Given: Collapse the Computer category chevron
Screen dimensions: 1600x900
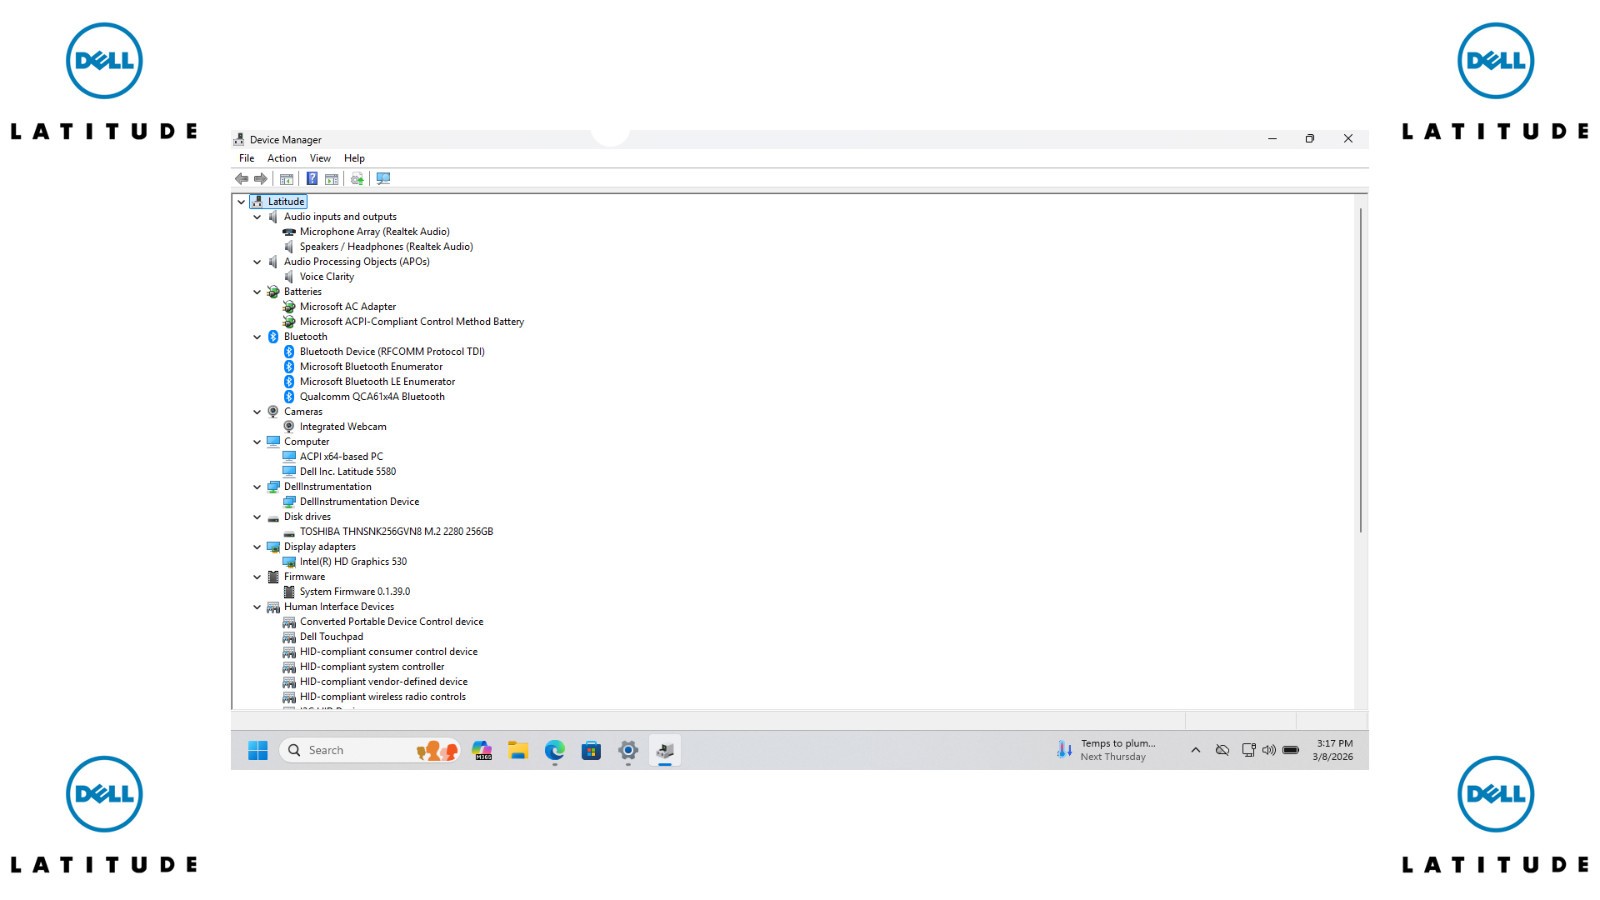Looking at the screenshot, I should tap(257, 442).
